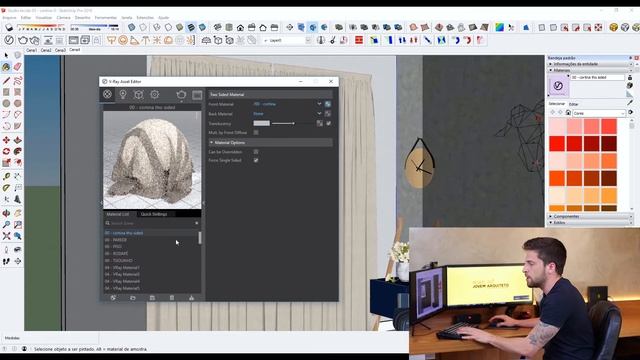The image size is (640, 360).
Task: Toggle the Translucency checkbox
Action: tap(329, 123)
